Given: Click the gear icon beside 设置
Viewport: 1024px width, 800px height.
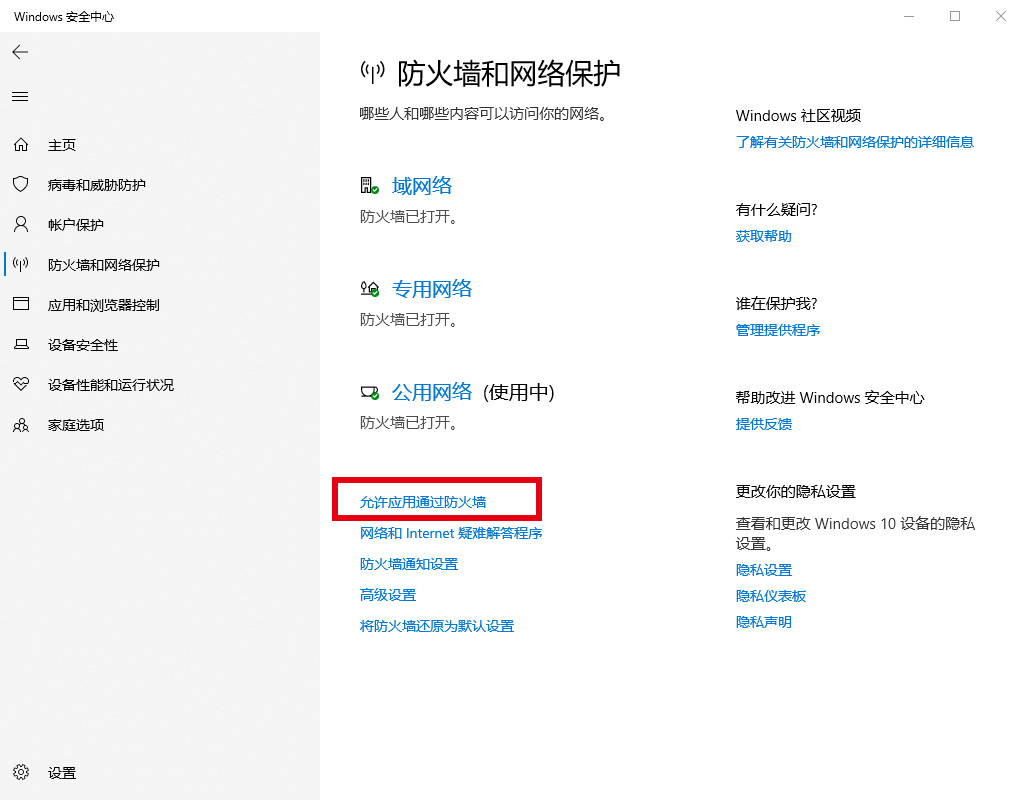Looking at the screenshot, I should pos(21,773).
